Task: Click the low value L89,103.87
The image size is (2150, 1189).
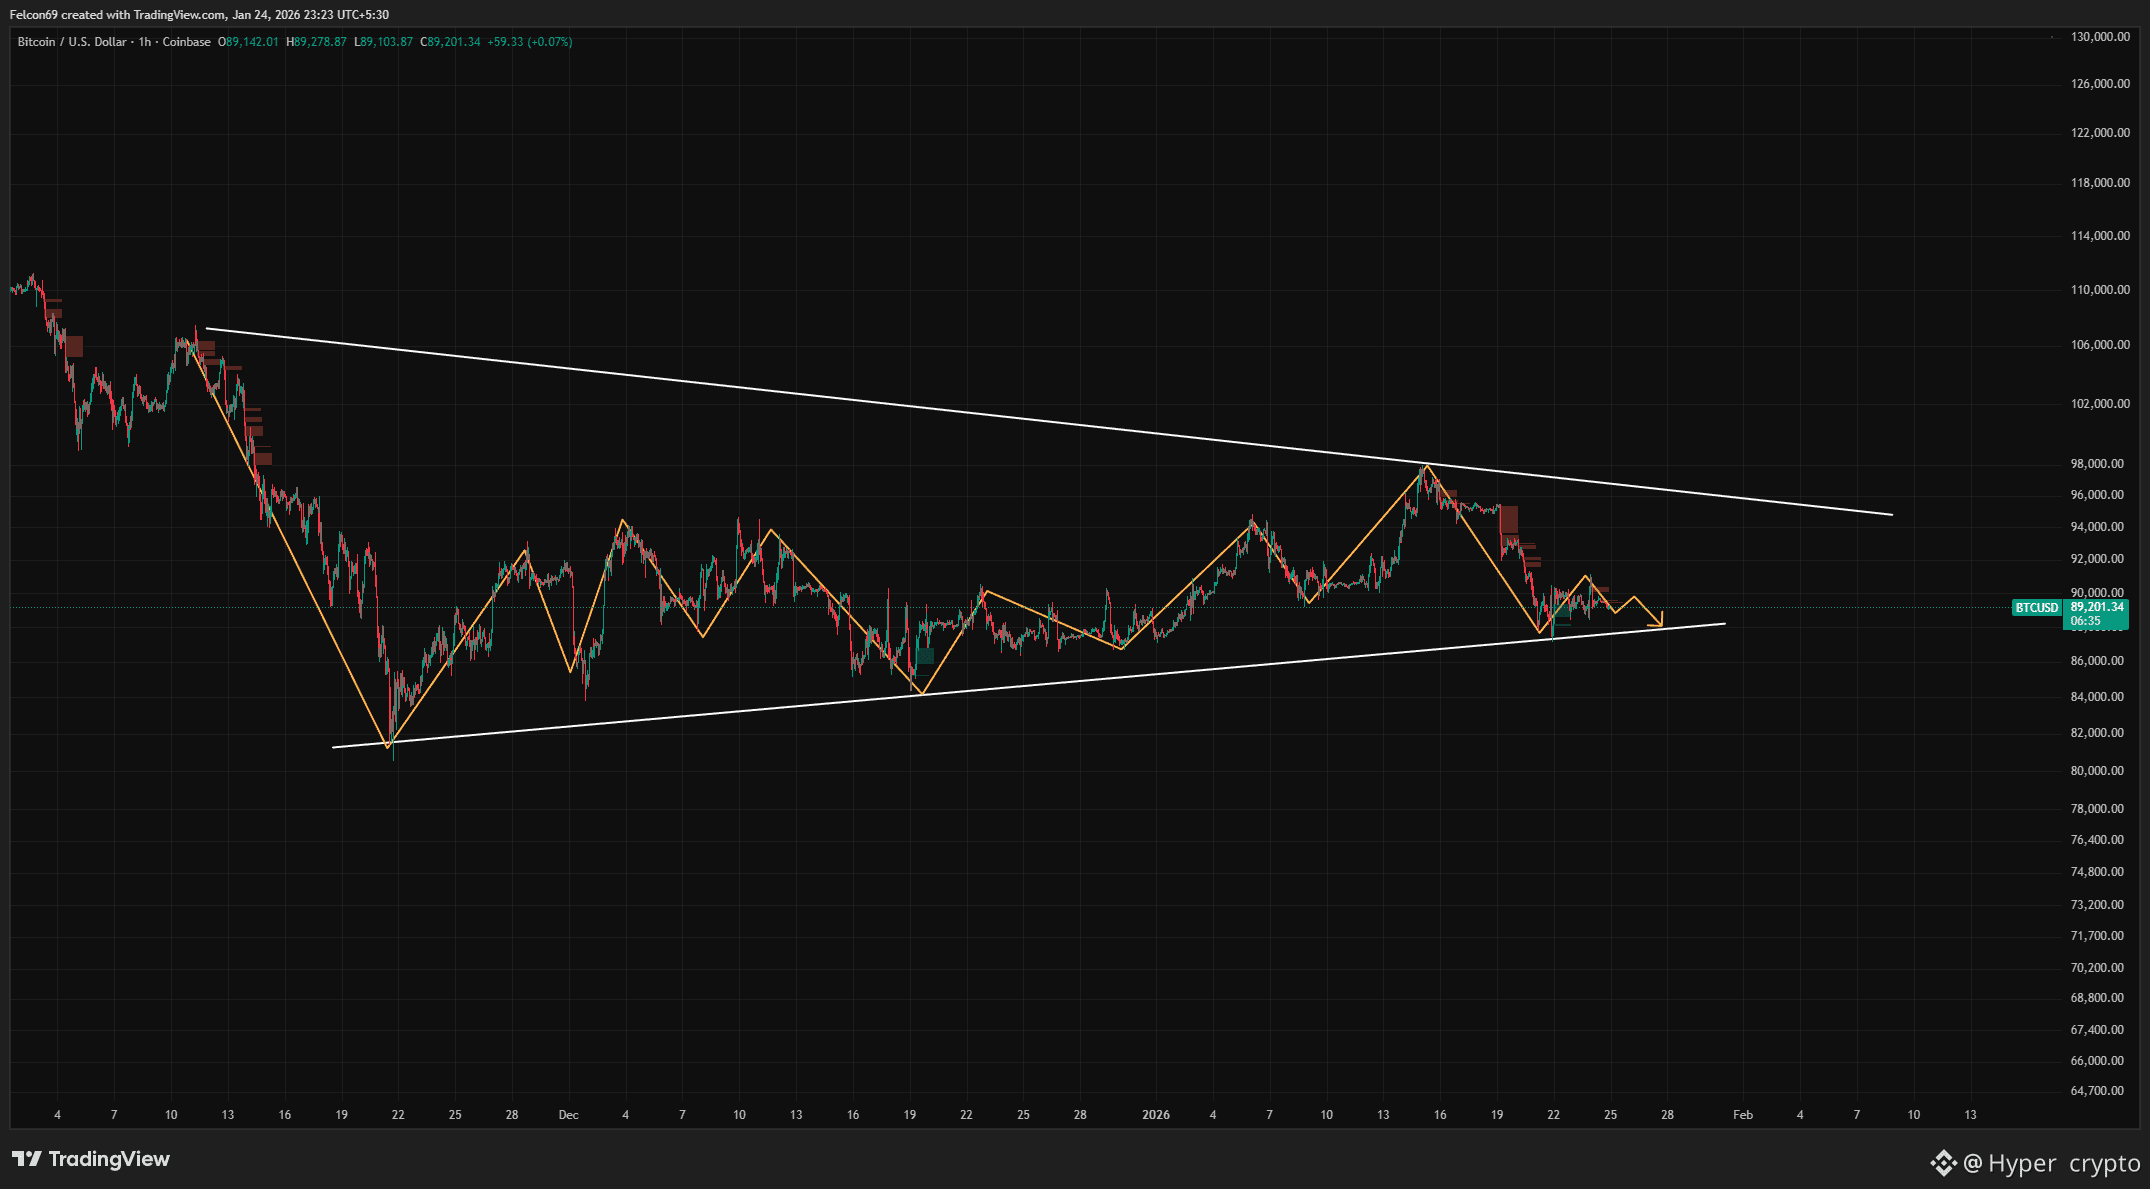Action: [x=383, y=42]
